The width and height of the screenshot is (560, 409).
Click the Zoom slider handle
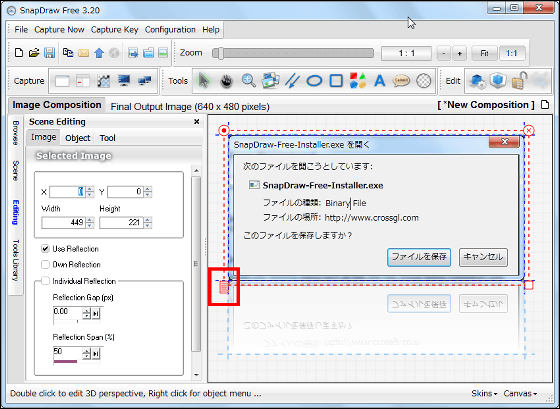[220, 53]
